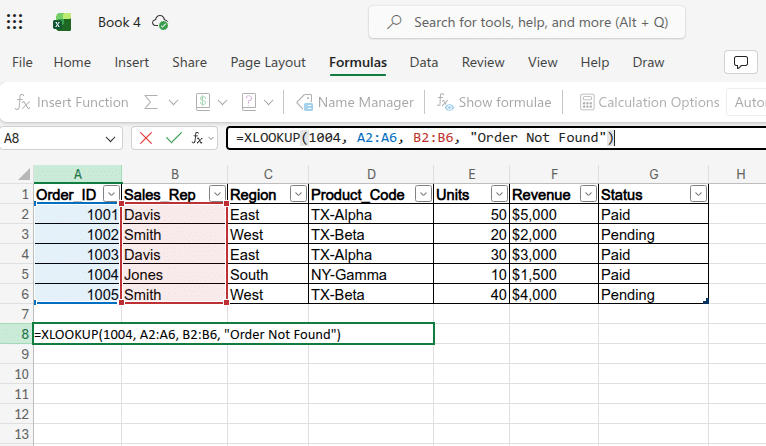Open Product_Code filter dropdown
766x446 pixels.
423,194
